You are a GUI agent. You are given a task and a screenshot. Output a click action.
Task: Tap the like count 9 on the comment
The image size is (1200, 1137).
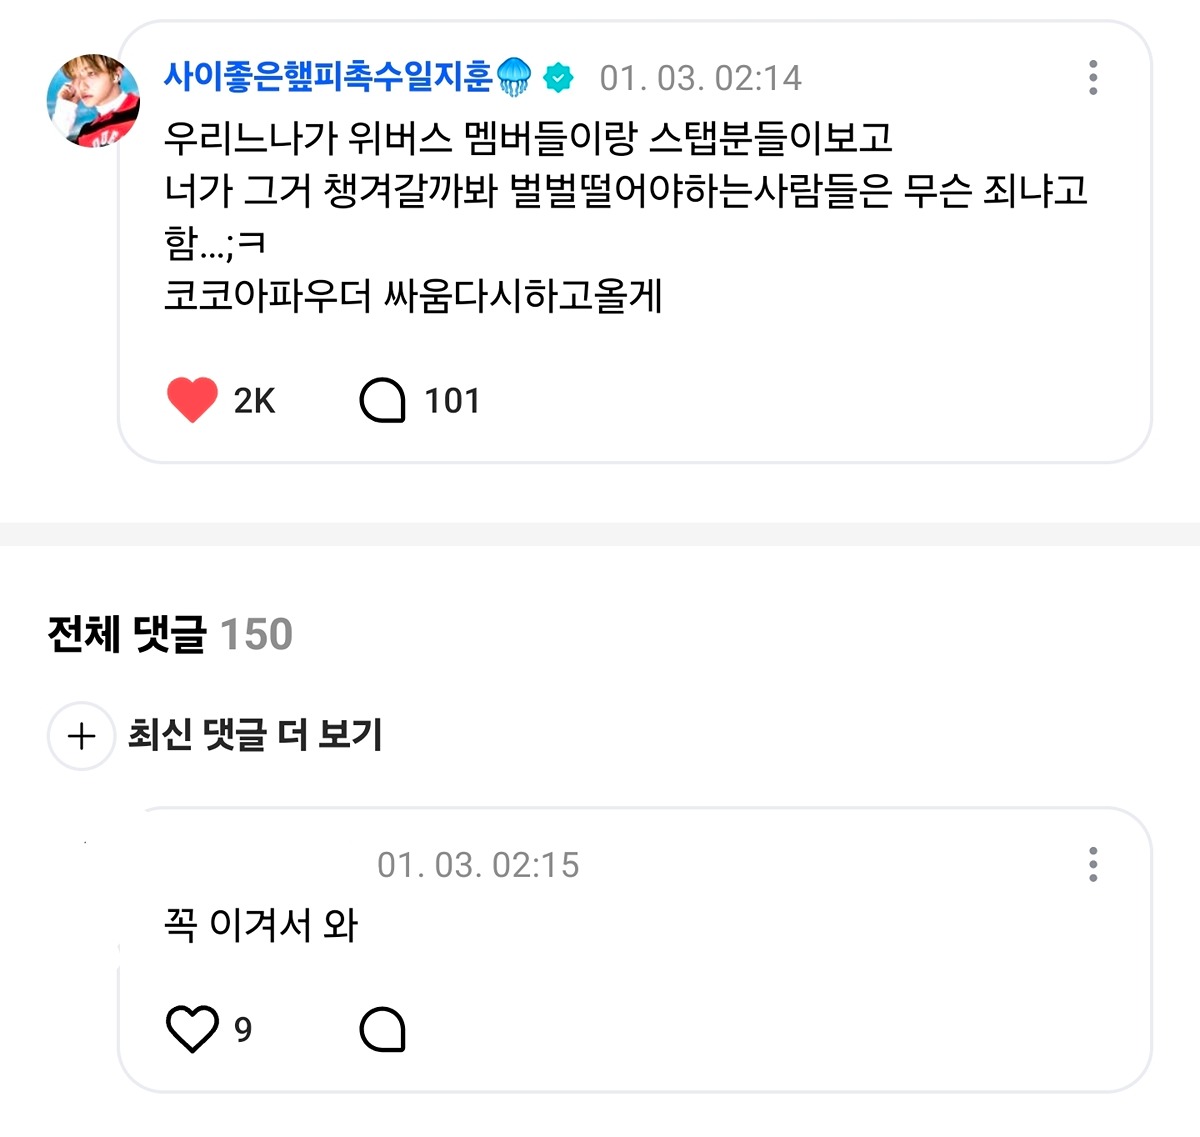click(243, 1030)
